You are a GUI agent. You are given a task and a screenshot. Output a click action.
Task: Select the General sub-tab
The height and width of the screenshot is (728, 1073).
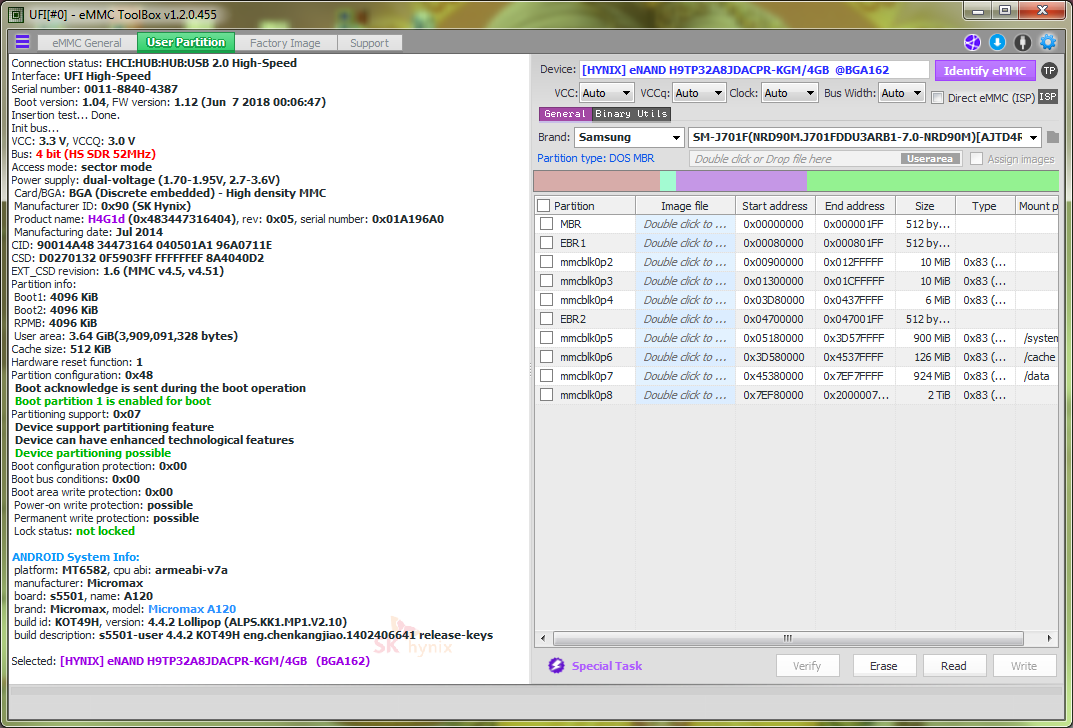click(565, 114)
